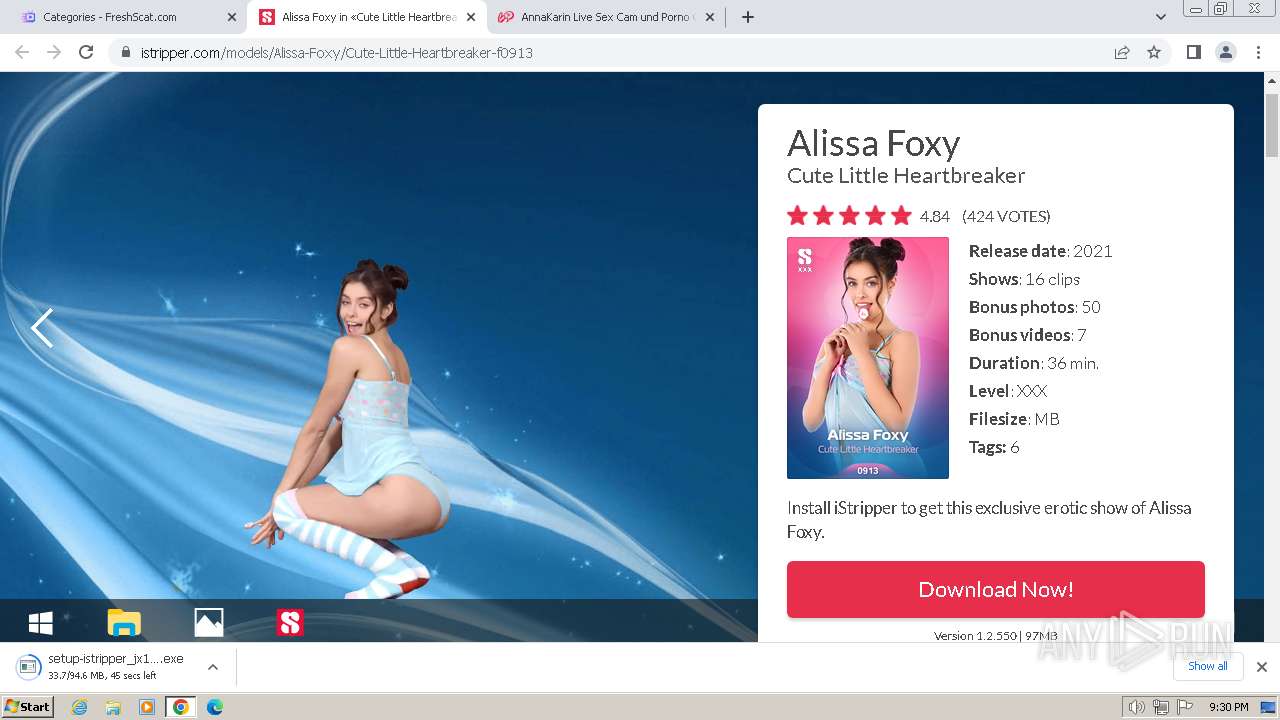Share this page via share icon
The width and height of the screenshot is (1280, 720).
click(x=1122, y=52)
